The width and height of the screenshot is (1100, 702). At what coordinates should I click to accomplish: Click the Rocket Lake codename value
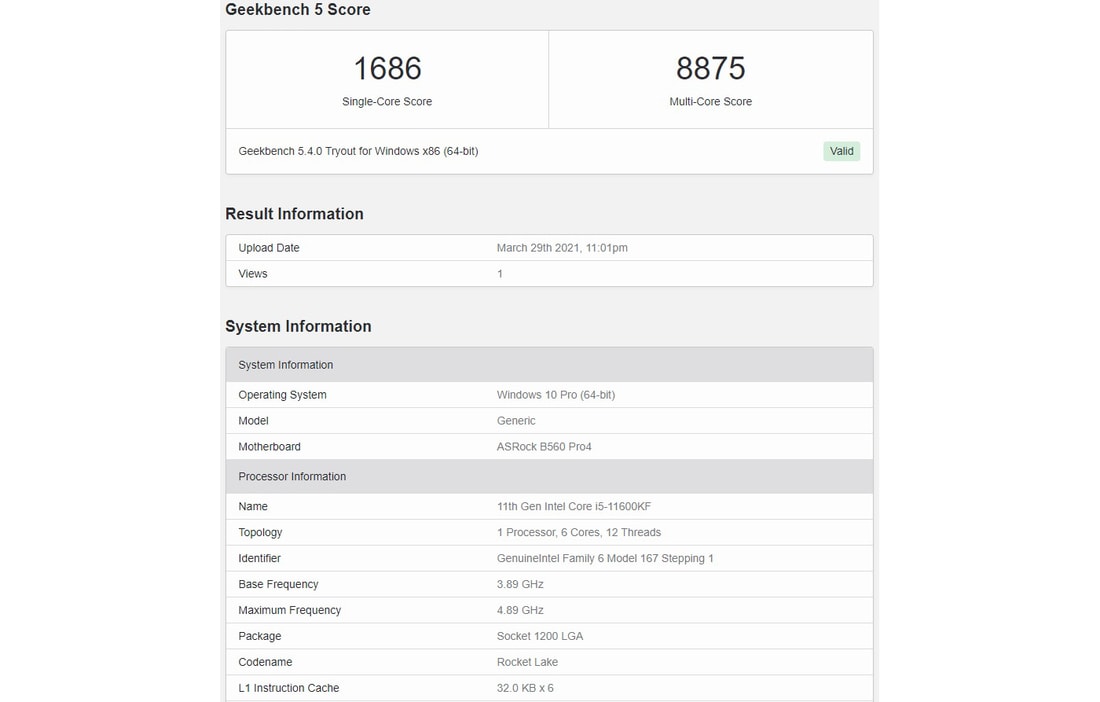coord(528,663)
